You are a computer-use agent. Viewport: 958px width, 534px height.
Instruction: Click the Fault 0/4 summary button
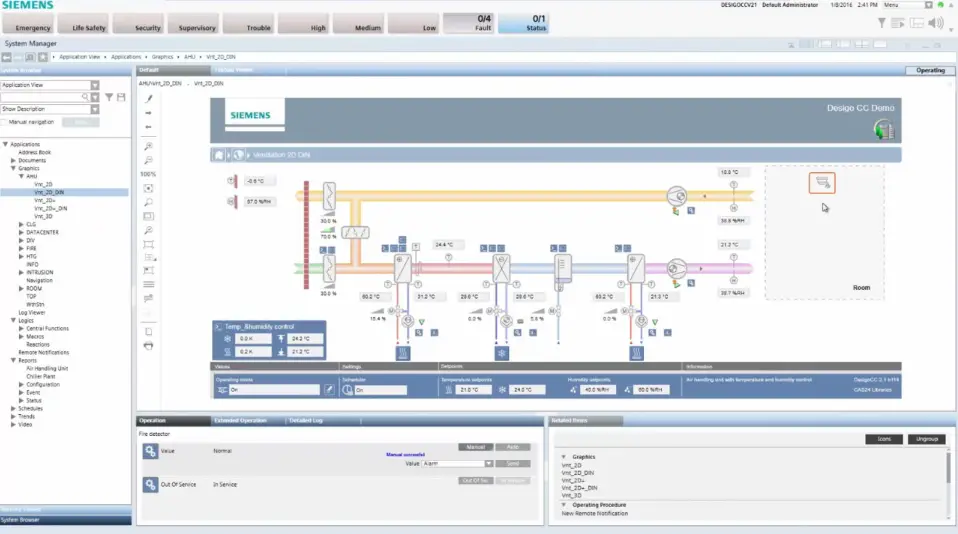coord(469,23)
